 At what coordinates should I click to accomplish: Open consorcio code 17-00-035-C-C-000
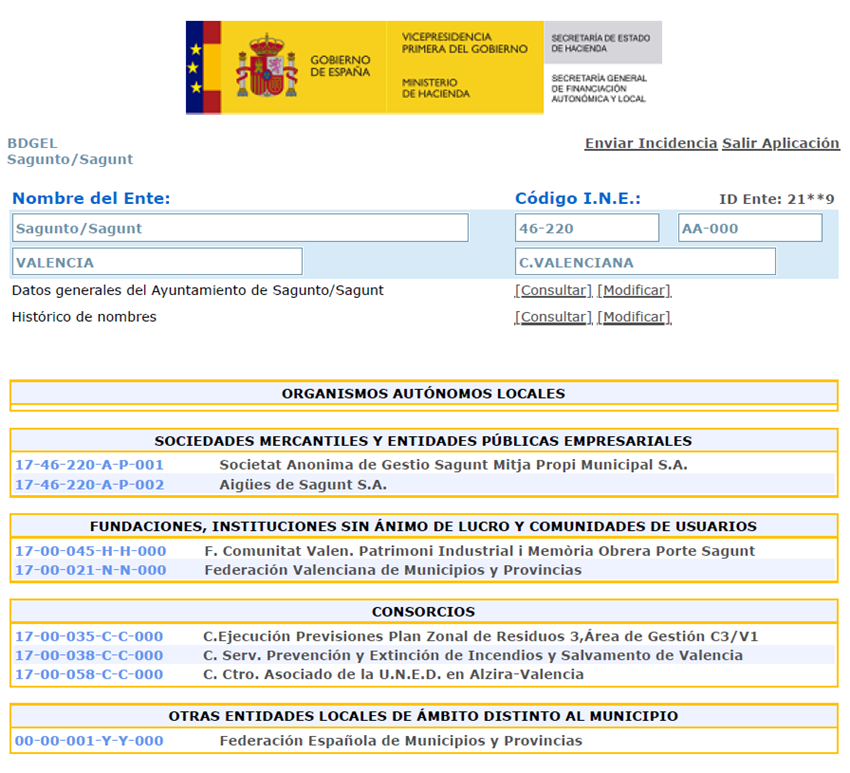(89, 636)
